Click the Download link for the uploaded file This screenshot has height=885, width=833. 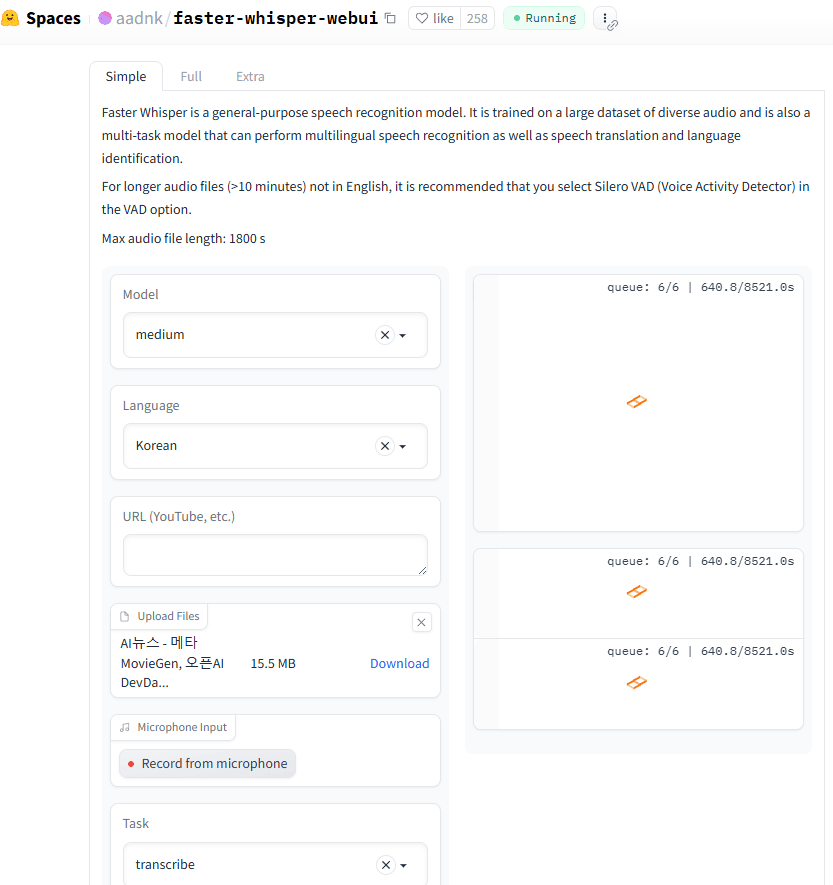tap(400, 663)
